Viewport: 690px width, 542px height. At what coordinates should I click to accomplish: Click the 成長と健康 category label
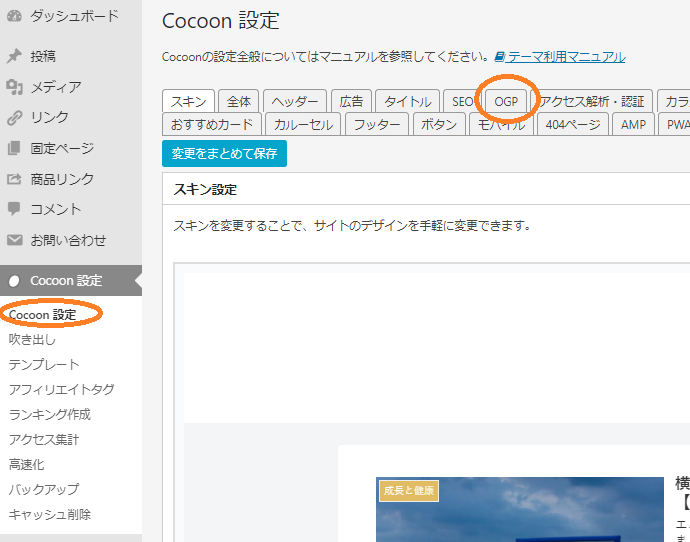coord(409,491)
